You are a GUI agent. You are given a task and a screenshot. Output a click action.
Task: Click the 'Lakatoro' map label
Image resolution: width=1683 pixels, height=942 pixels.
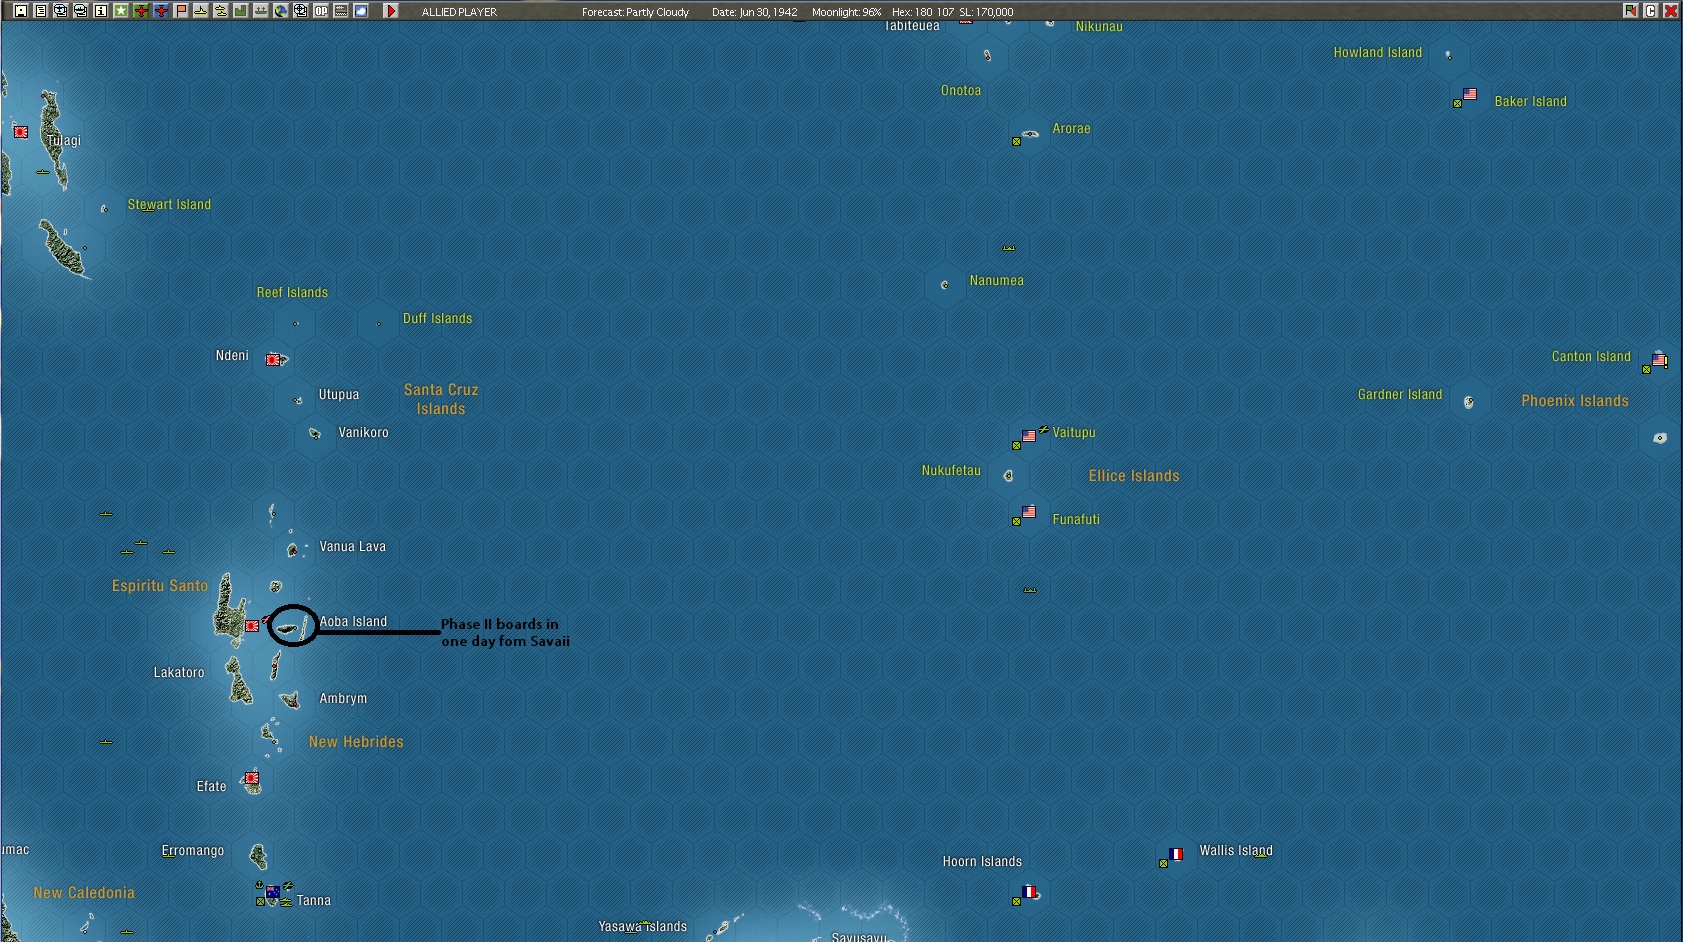click(x=179, y=673)
